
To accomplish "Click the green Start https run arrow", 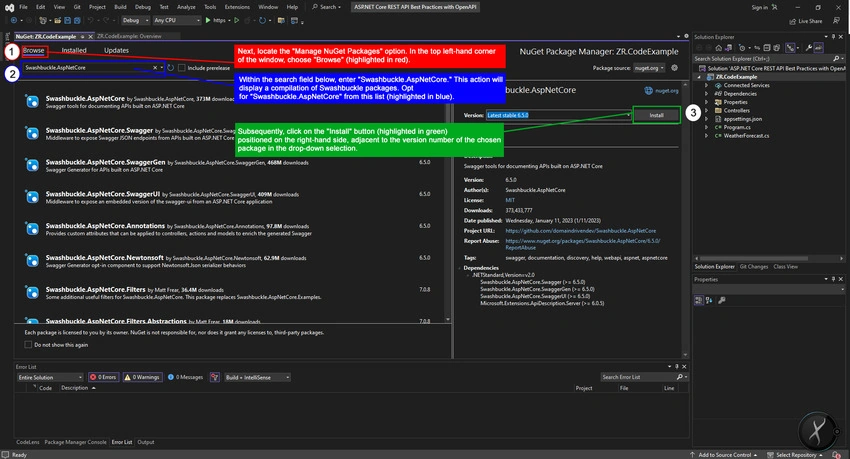I will click(208, 20).
